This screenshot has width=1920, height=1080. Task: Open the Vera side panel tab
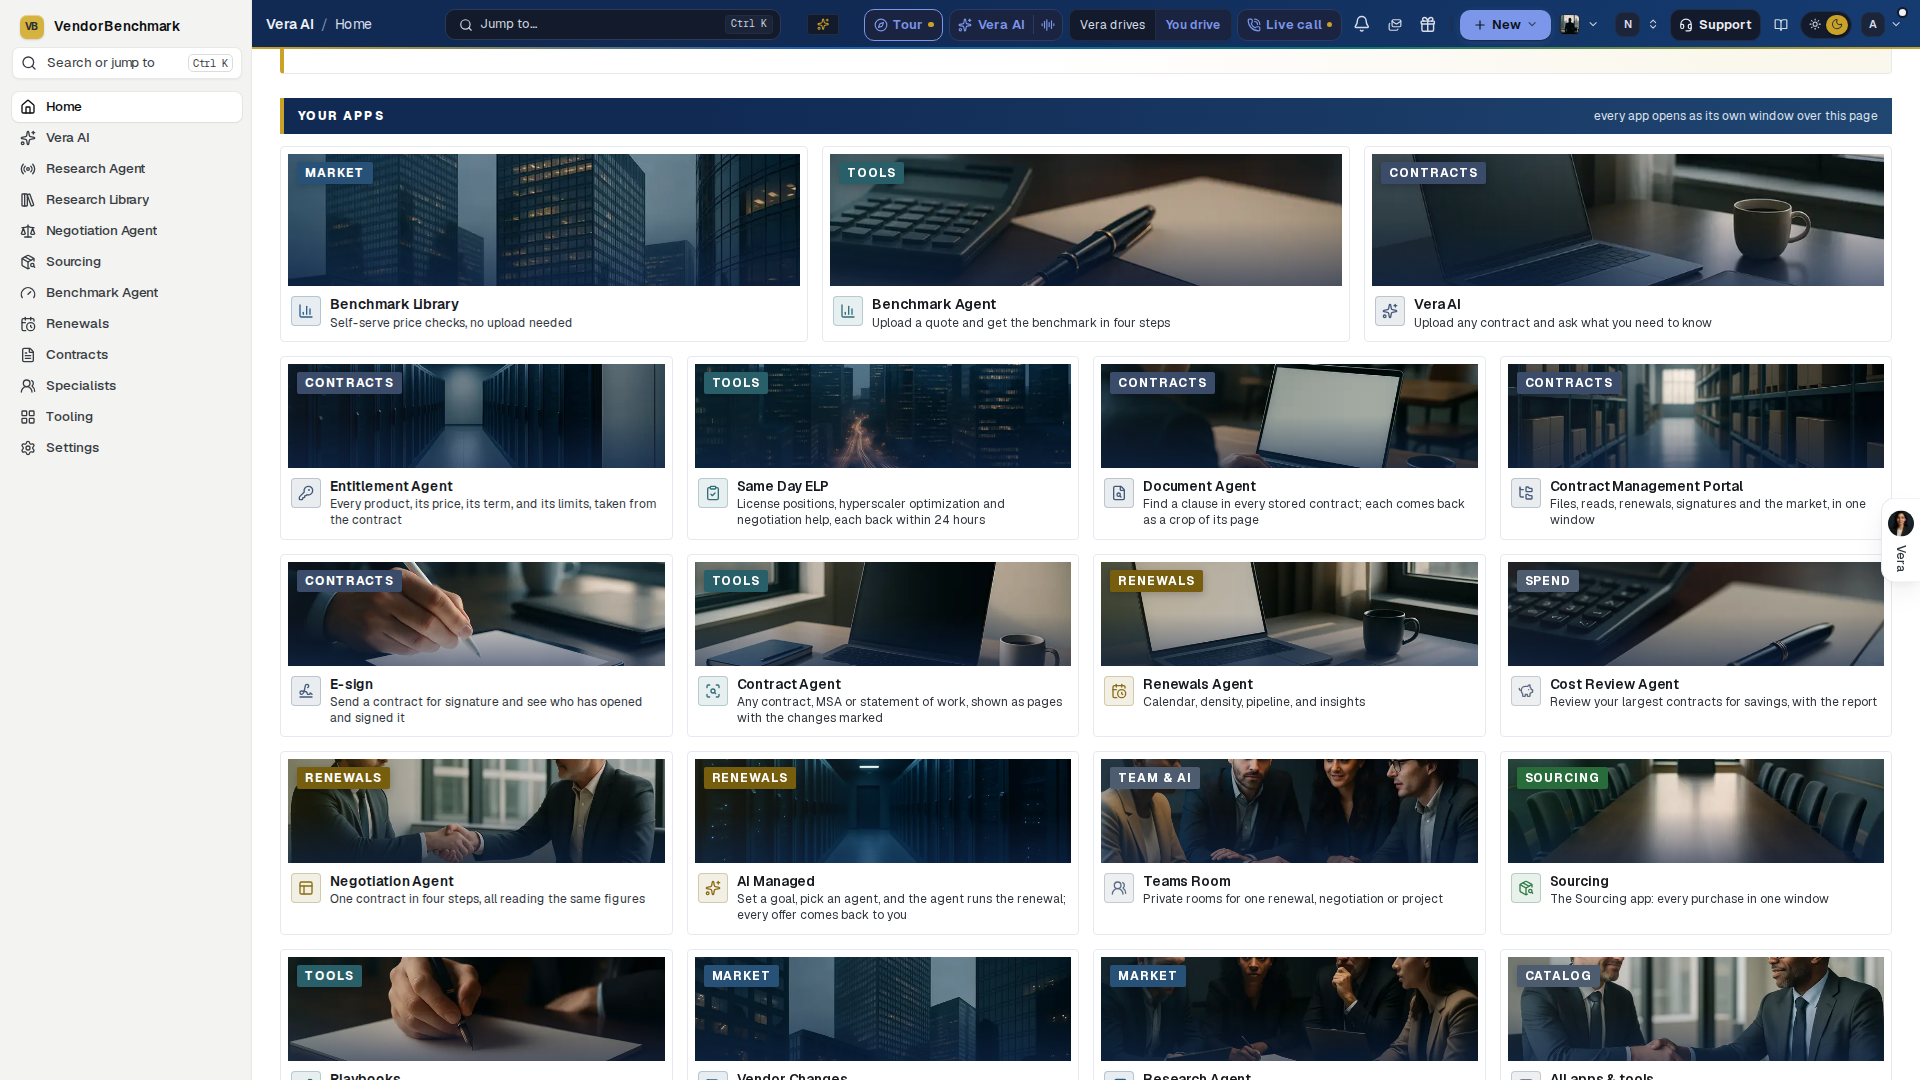pyautogui.click(x=1900, y=540)
